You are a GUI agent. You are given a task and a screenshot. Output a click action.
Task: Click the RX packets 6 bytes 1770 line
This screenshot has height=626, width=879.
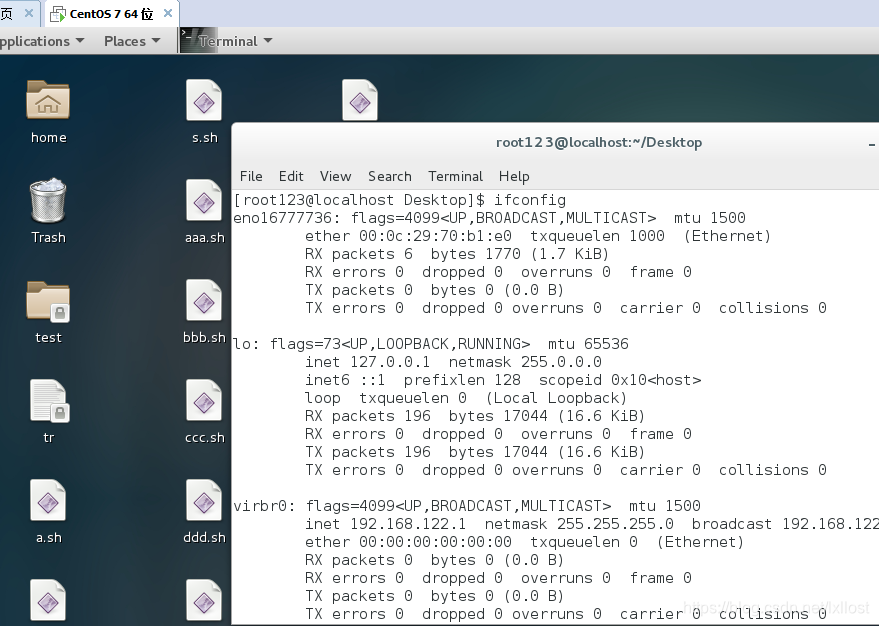(457, 254)
